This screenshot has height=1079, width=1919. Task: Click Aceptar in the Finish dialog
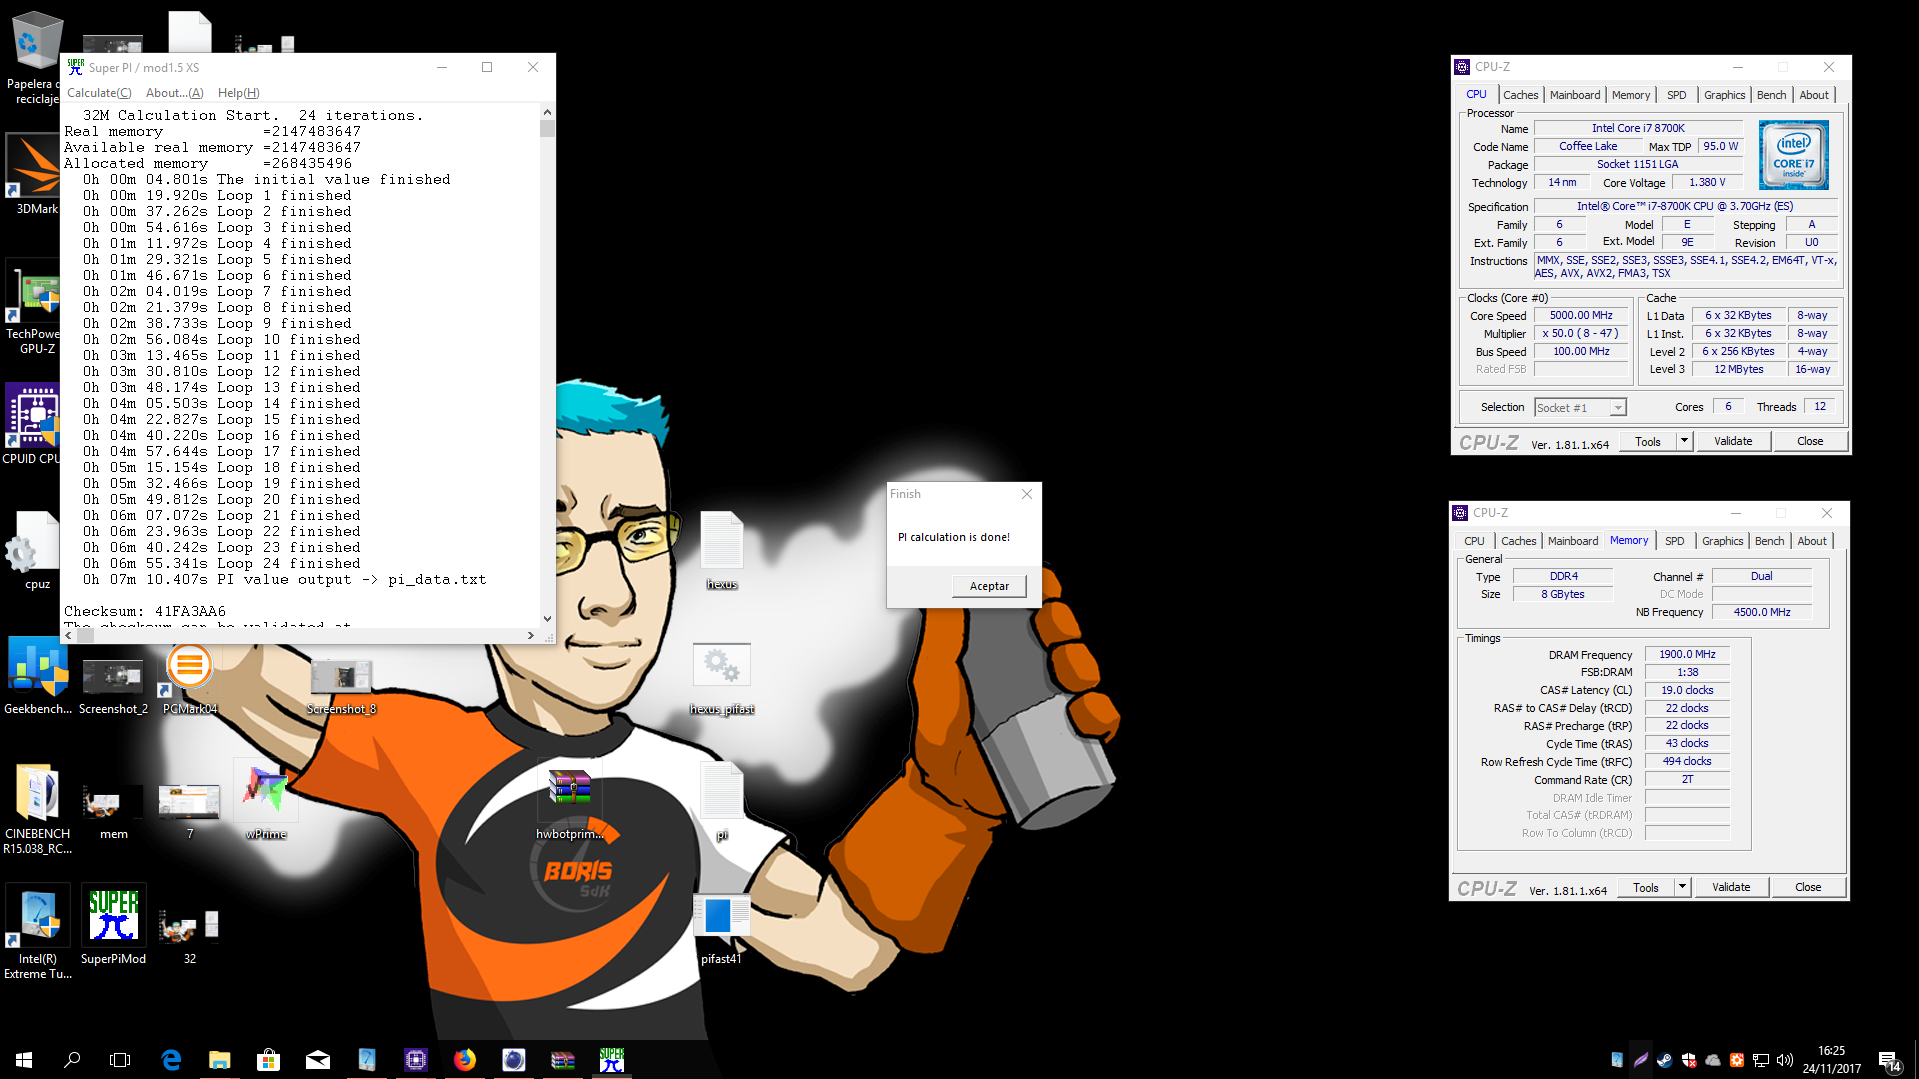[989, 586]
